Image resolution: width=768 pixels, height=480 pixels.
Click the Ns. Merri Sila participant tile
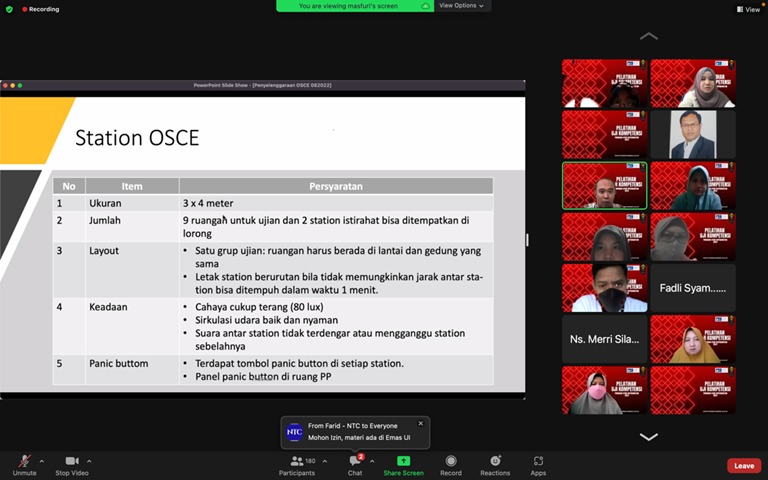point(604,339)
